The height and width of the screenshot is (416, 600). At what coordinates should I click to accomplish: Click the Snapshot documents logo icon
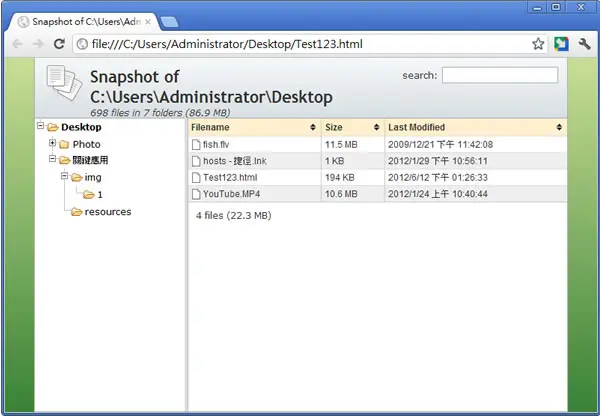point(64,83)
